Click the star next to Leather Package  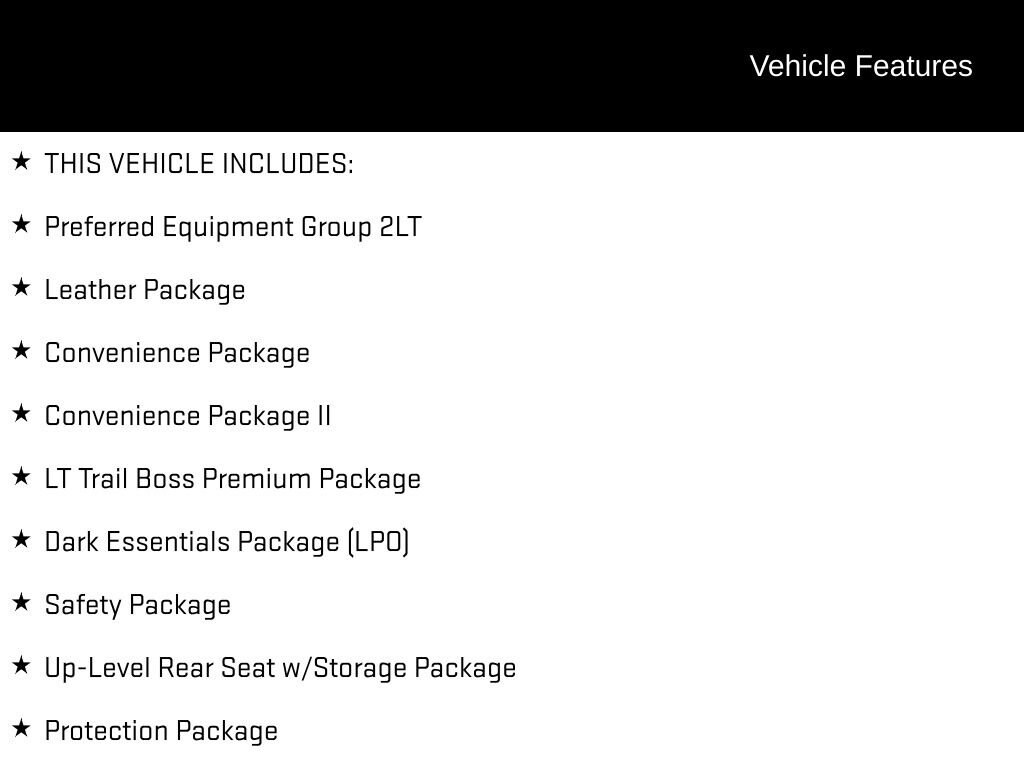click(21, 287)
